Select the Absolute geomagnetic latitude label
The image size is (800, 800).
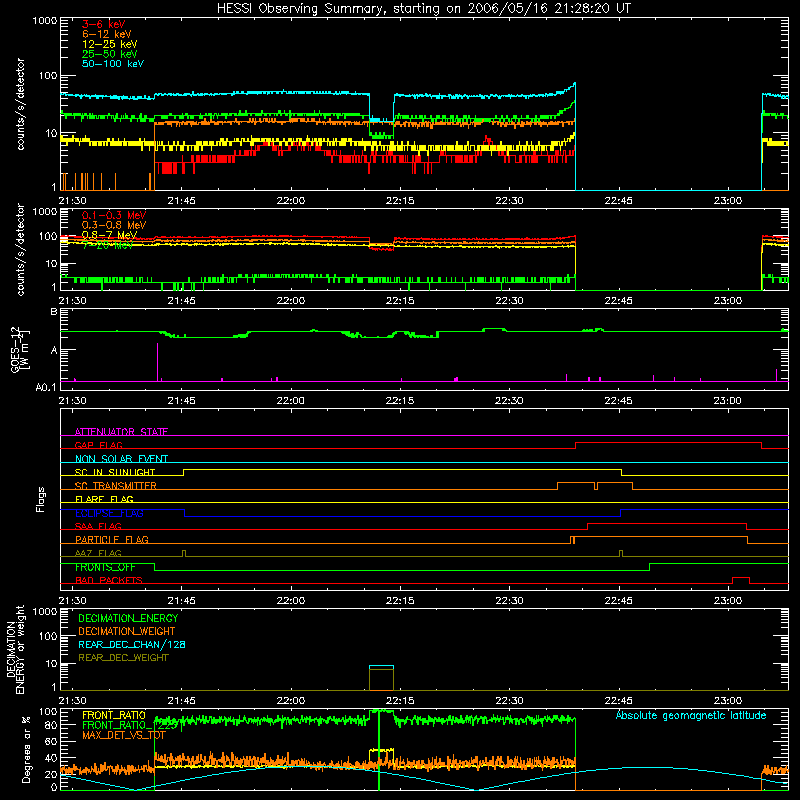(691, 715)
